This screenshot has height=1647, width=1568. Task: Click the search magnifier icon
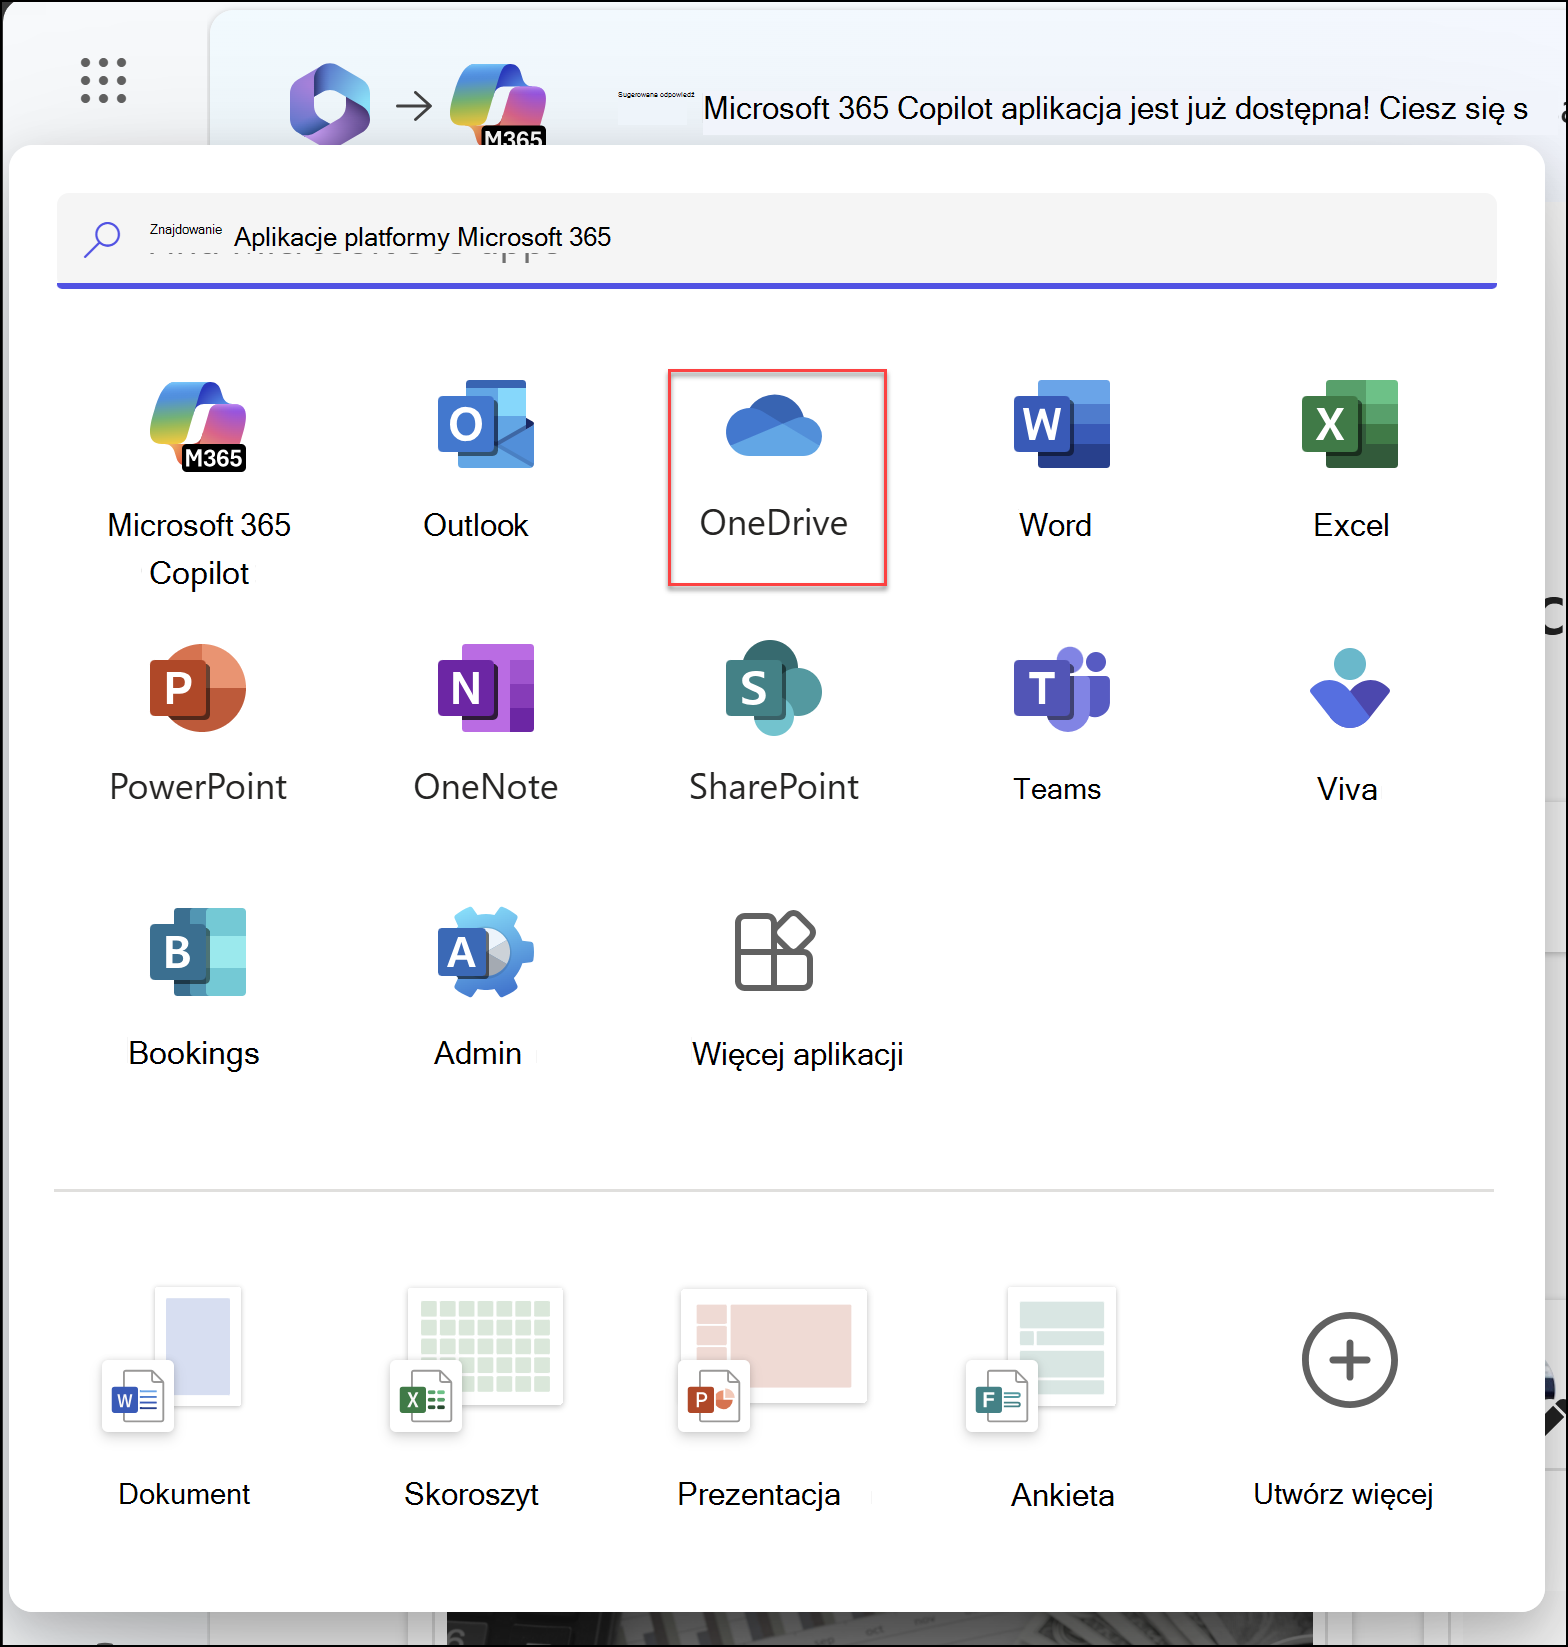pos(102,239)
